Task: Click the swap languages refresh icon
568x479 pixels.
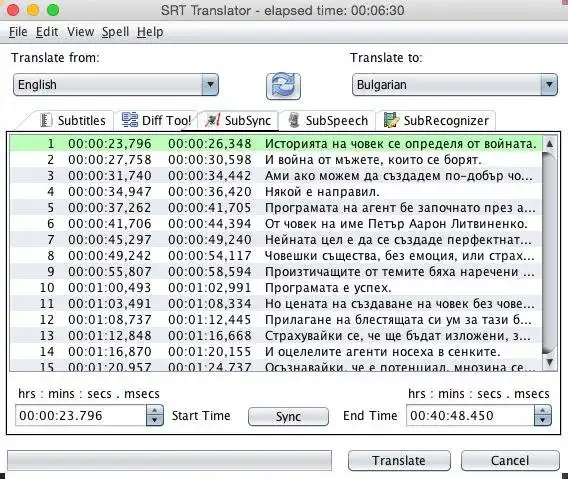Action: (283, 86)
